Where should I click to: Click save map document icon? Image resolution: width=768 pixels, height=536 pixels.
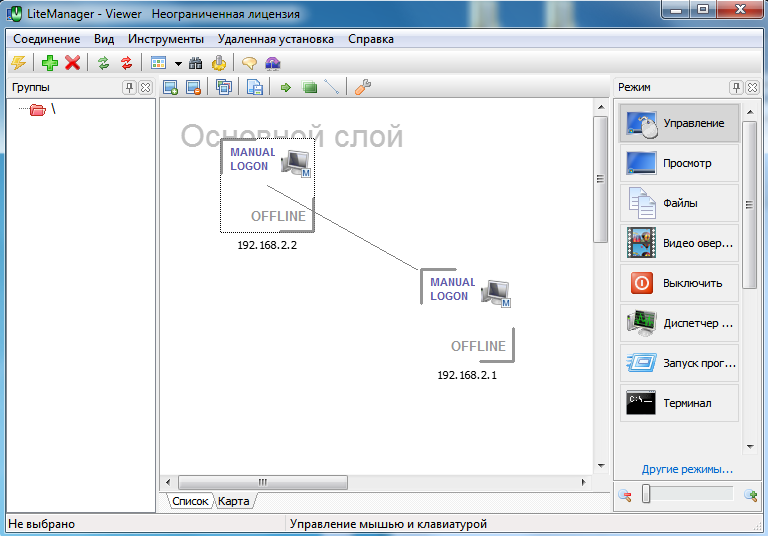pos(255,87)
